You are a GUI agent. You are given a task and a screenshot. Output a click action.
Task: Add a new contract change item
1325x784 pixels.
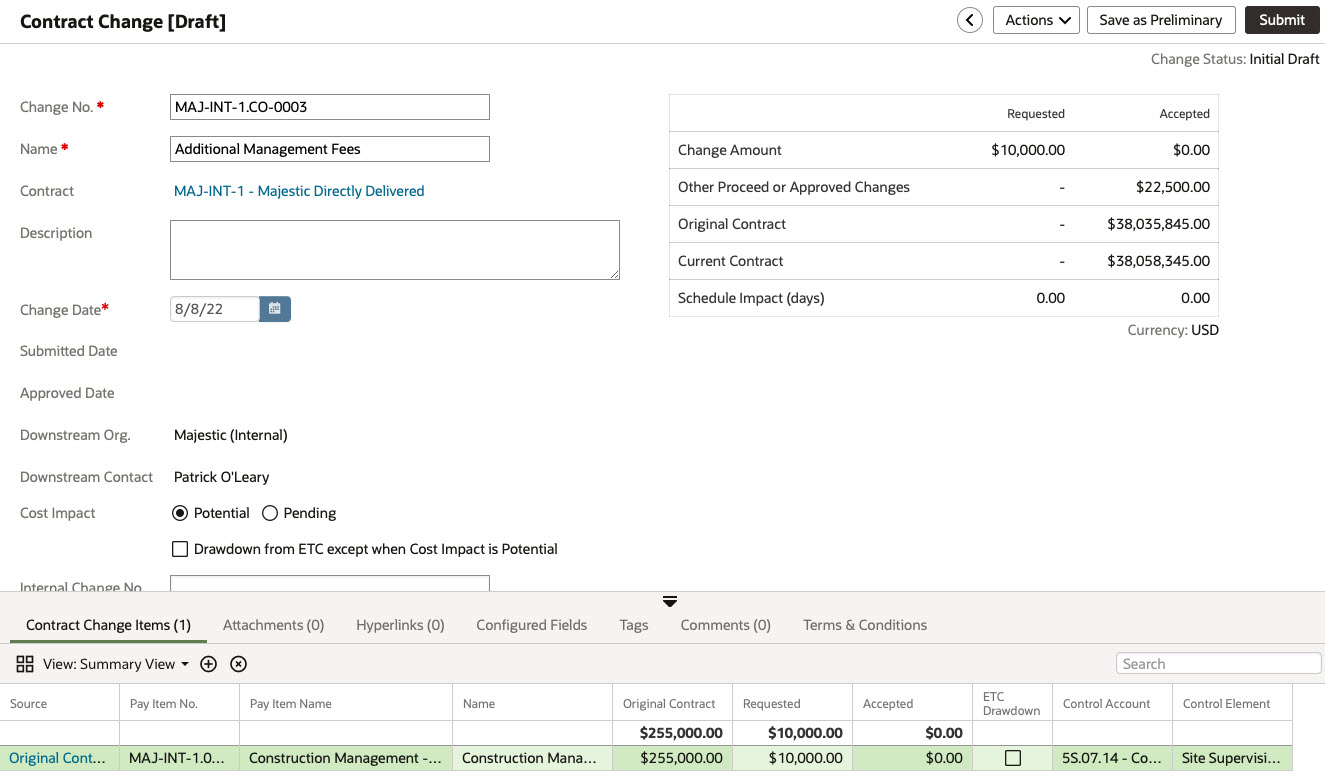coord(209,664)
